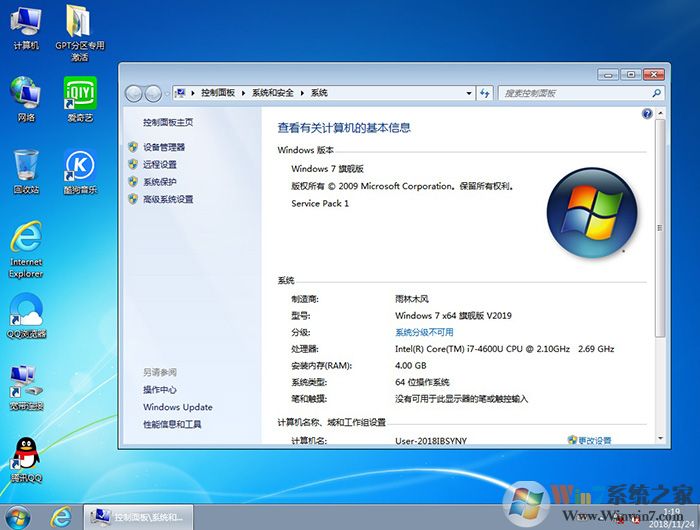Click the Windows 7 旗舰版 edition text

[x=327, y=169]
